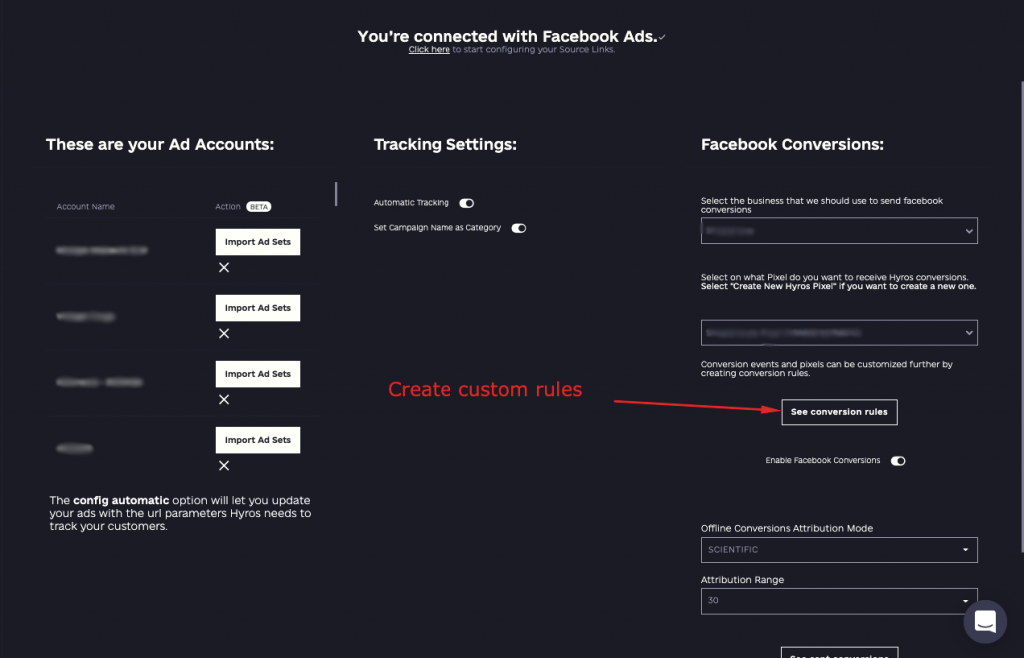Open the chat support bubble icon
The width and height of the screenshot is (1024, 658).
pyautogui.click(x=985, y=621)
